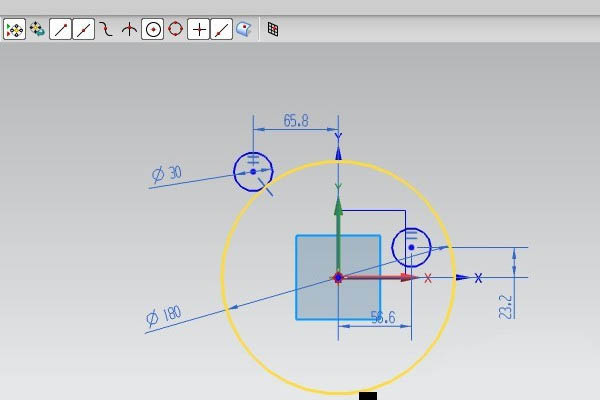Click the Clear Snap Points icon
Image resolution: width=600 pixels, height=400 pixels.
pos(37,30)
